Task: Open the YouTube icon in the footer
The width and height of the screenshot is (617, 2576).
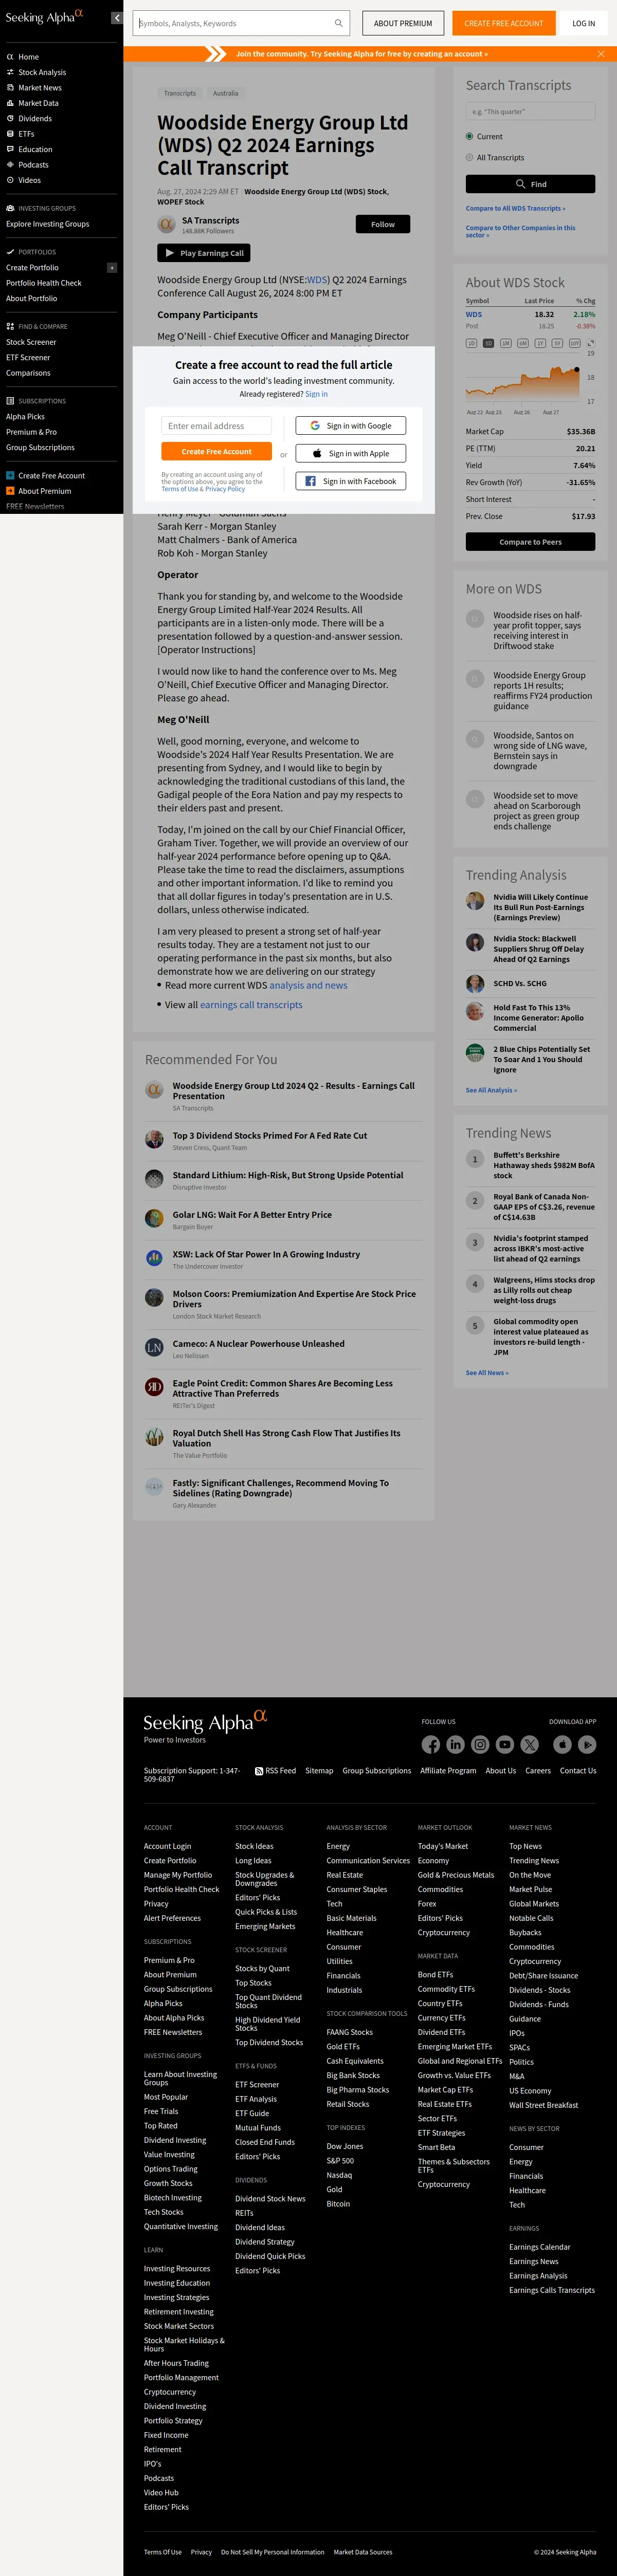Action: coord(505,1744)
